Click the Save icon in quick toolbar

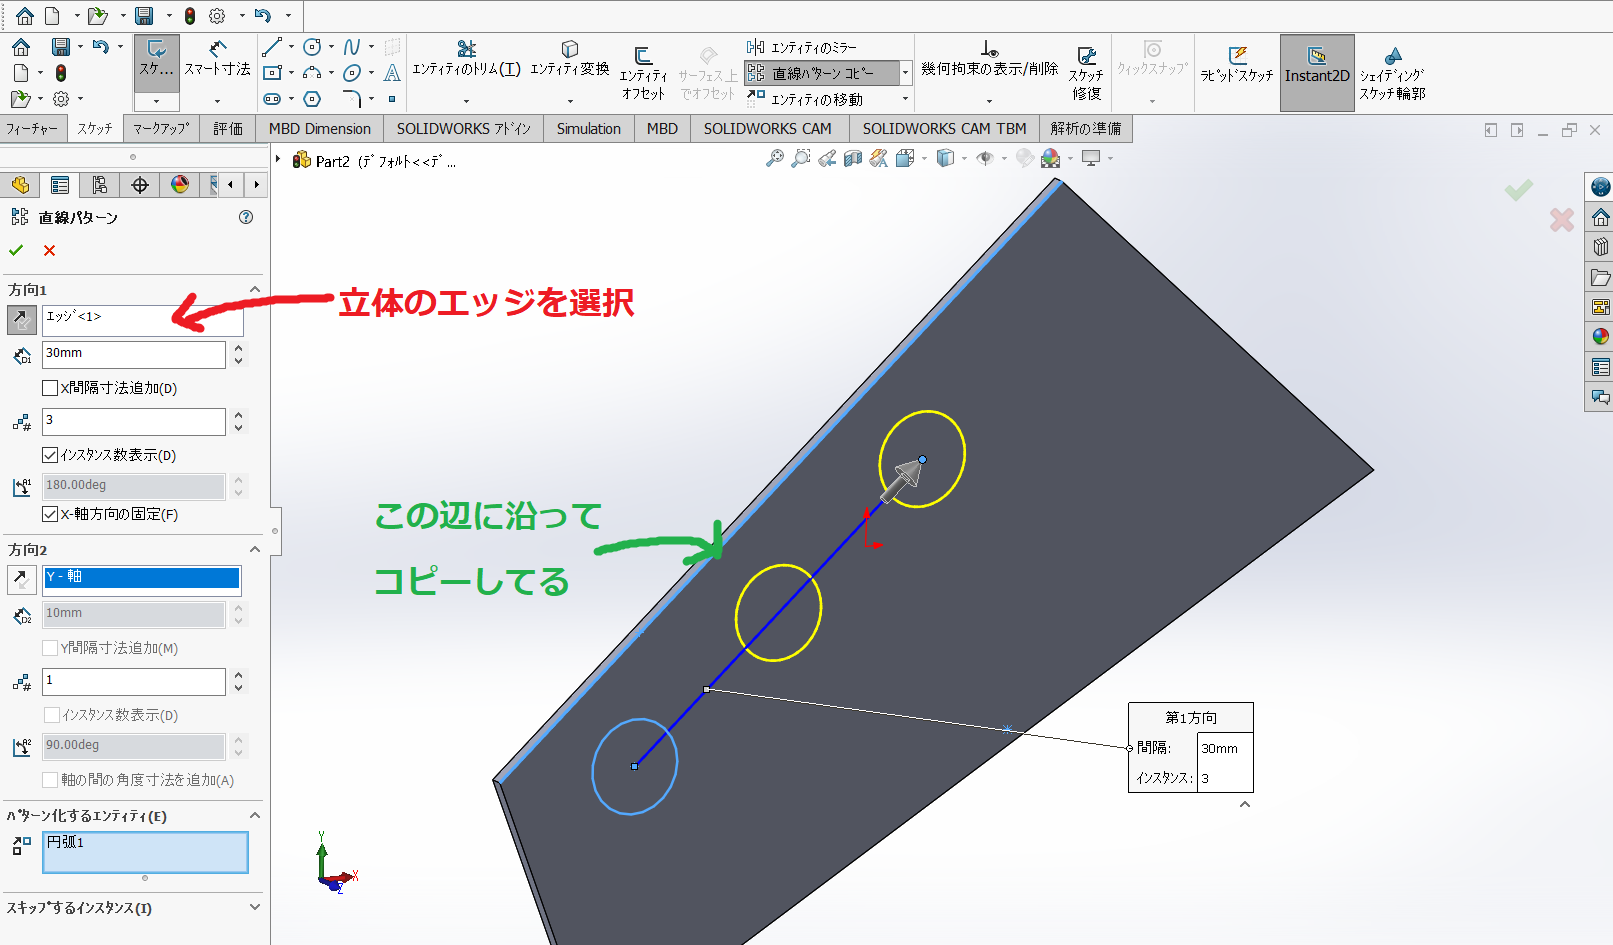coord(144,16)
